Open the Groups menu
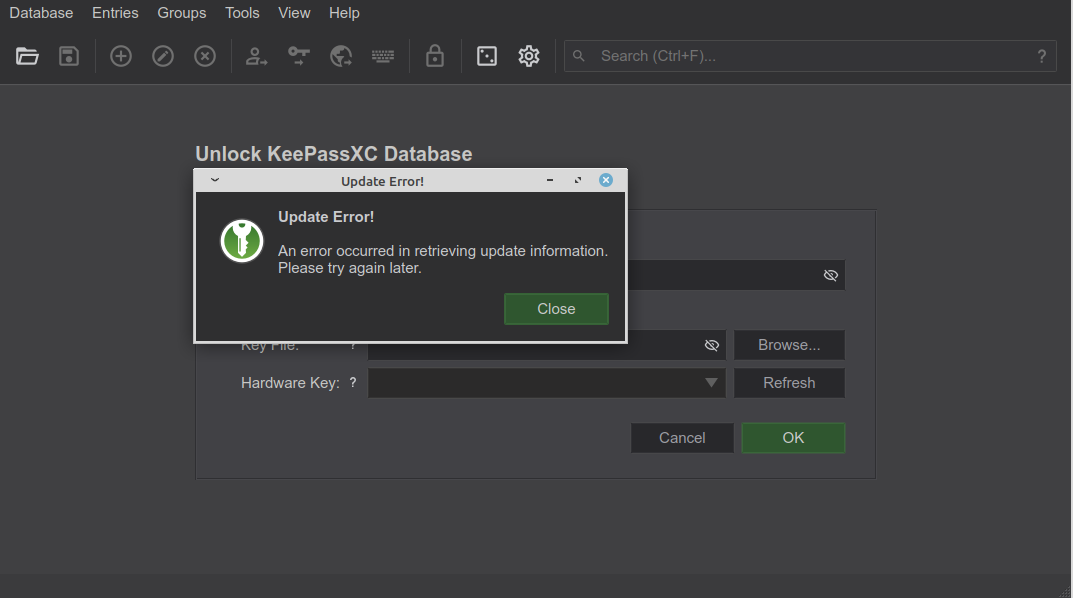1073x598 pixels. tap(181, 13)
